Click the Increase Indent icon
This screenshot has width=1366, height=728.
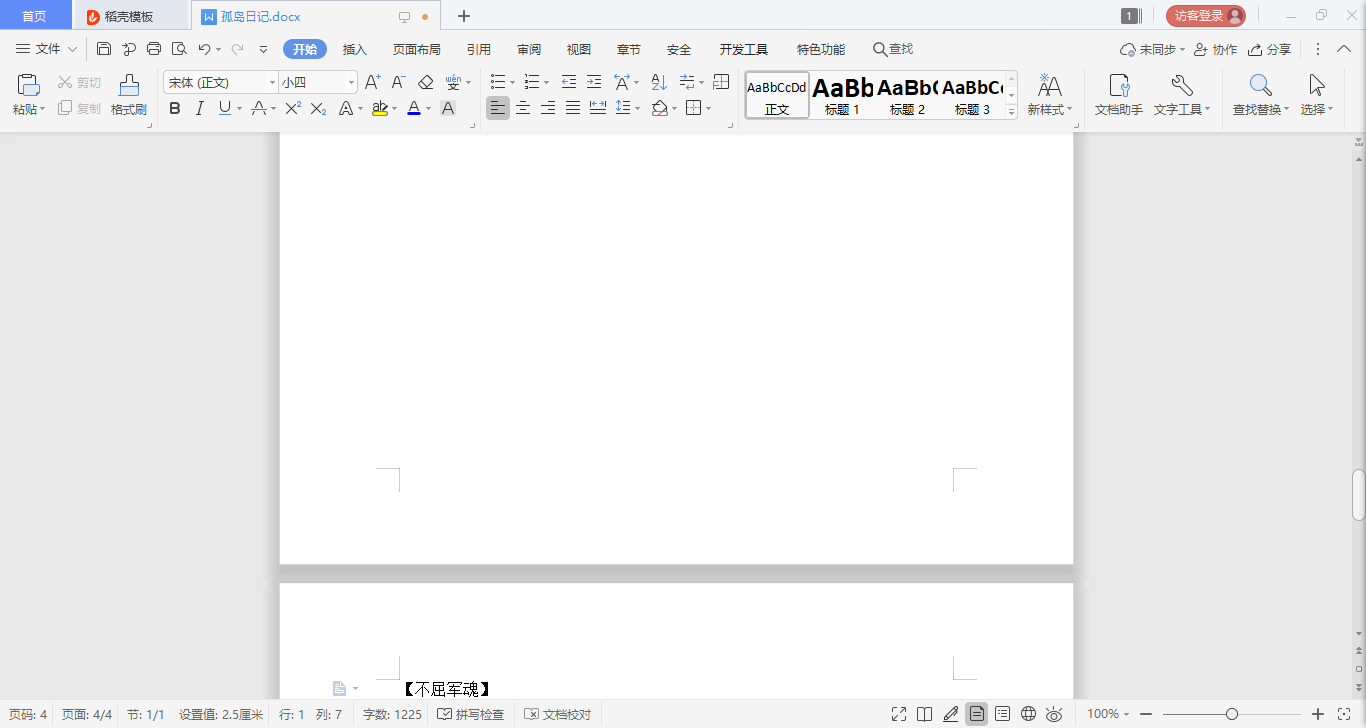594,82
